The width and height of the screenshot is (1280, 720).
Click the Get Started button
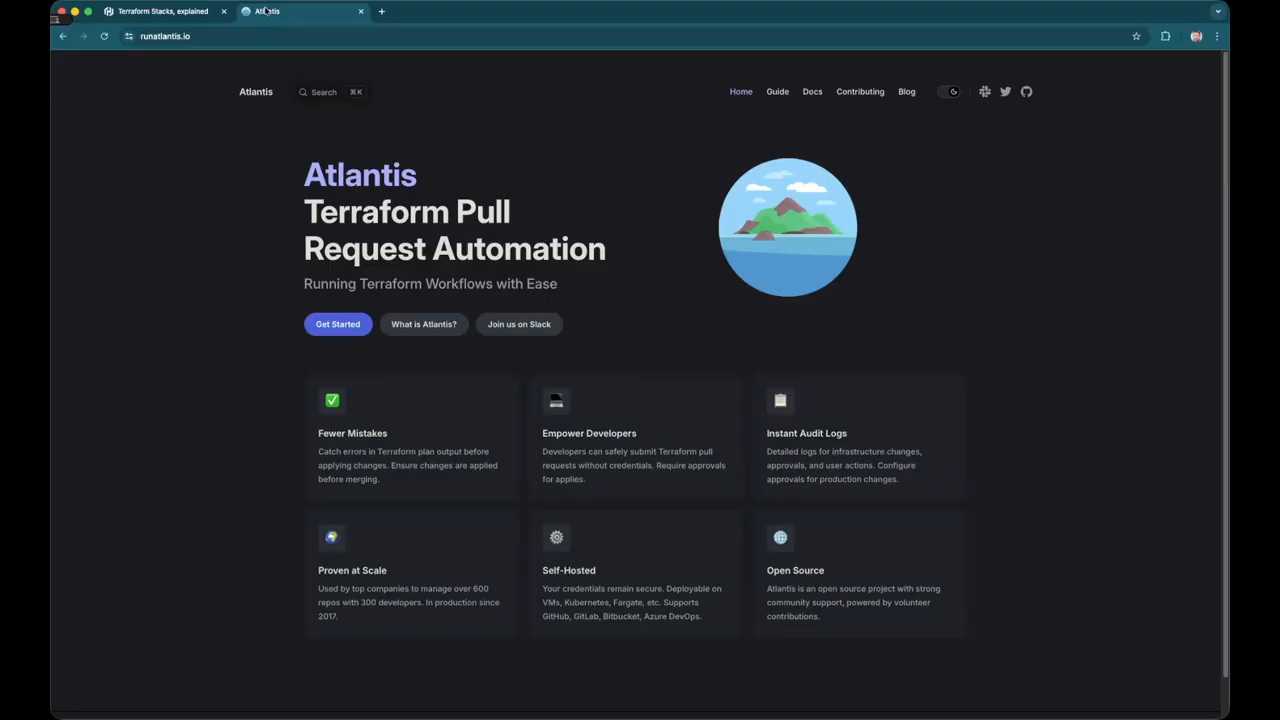click(x=338, y=324)
